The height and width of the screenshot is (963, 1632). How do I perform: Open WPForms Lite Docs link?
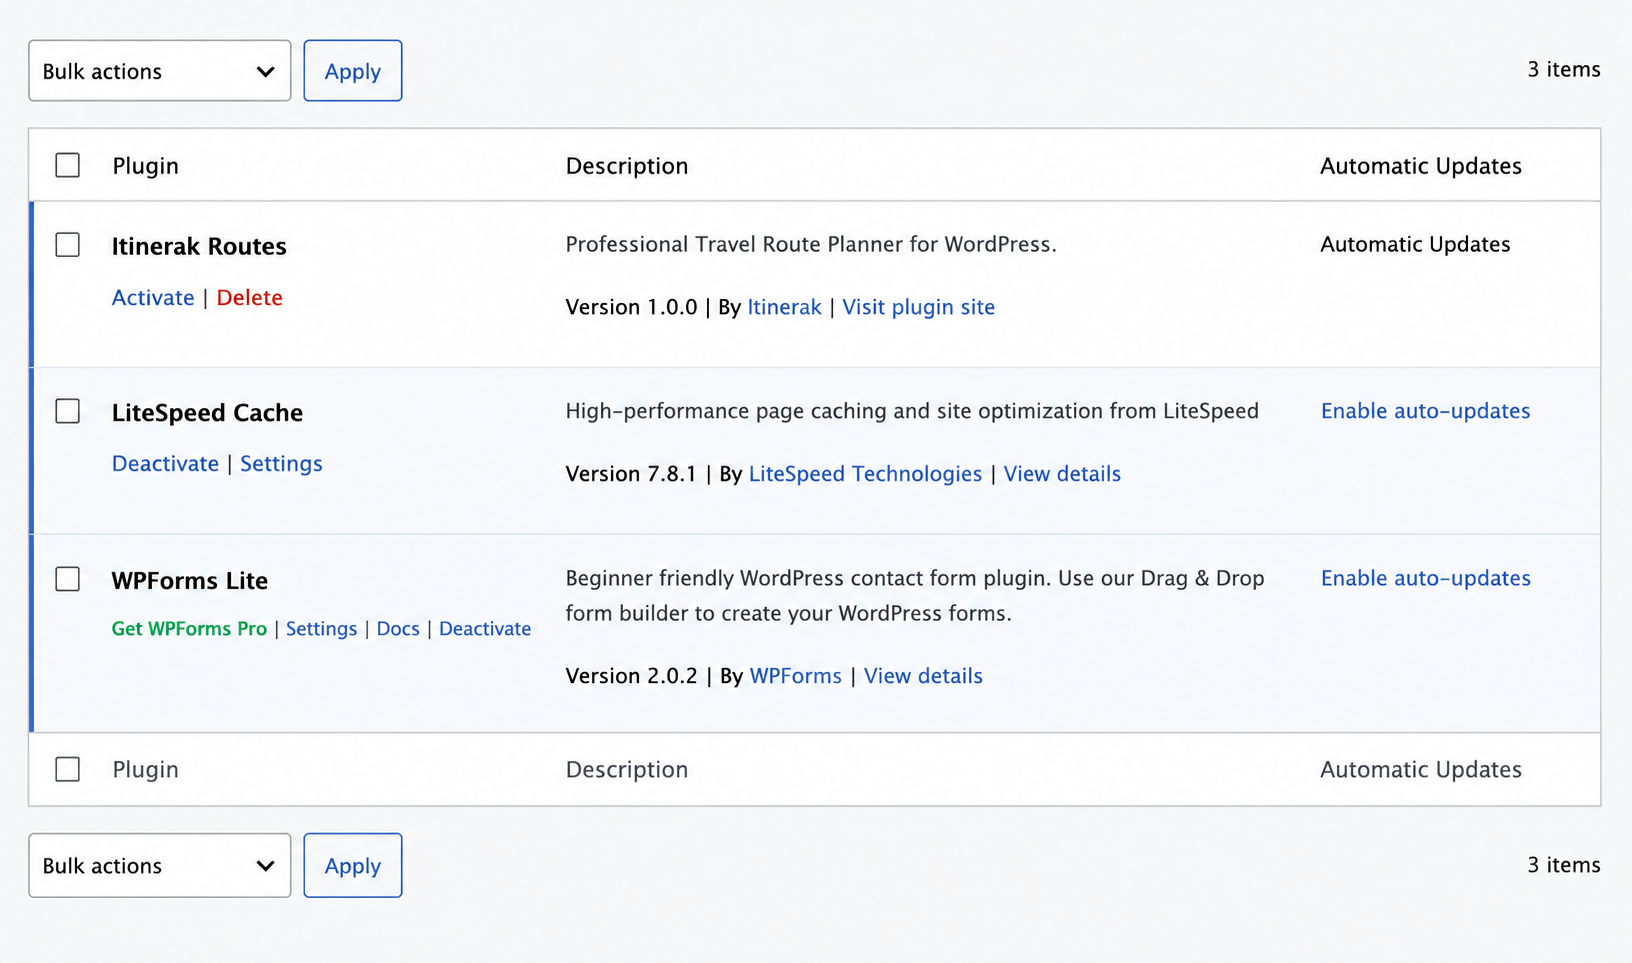click(x=398, y=629)
